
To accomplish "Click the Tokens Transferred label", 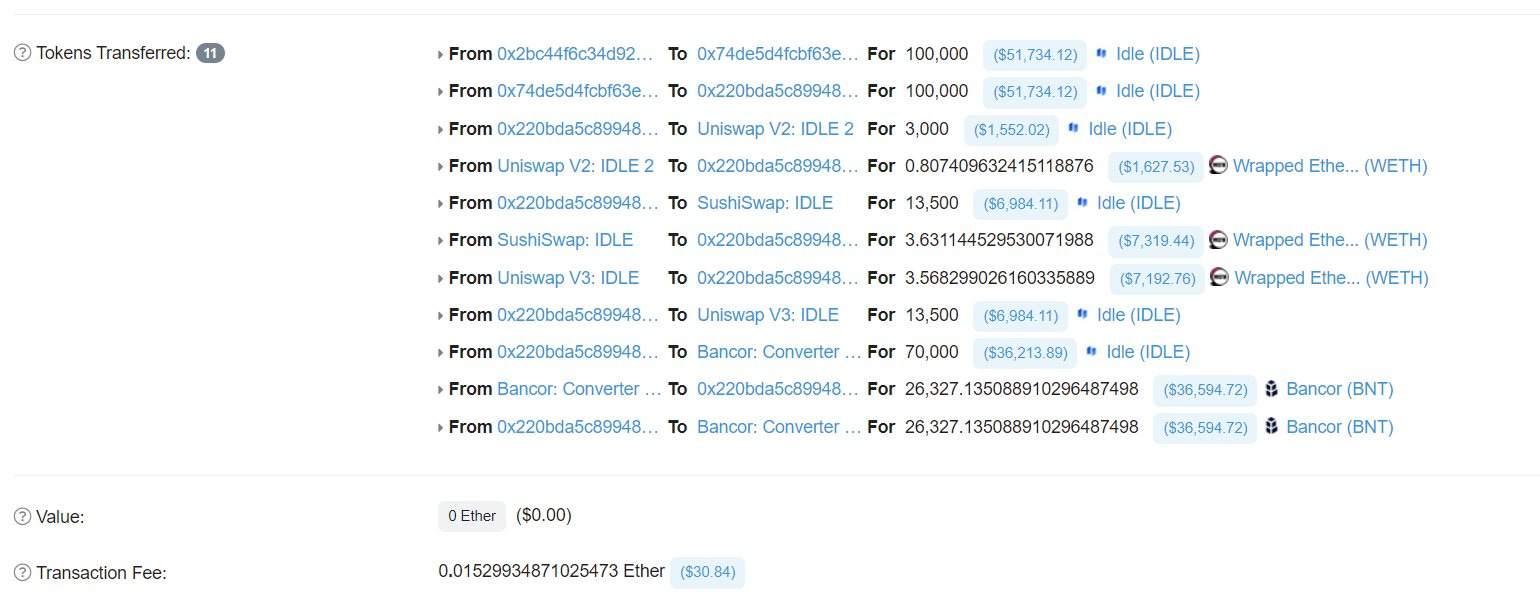I will coord(113,54).
